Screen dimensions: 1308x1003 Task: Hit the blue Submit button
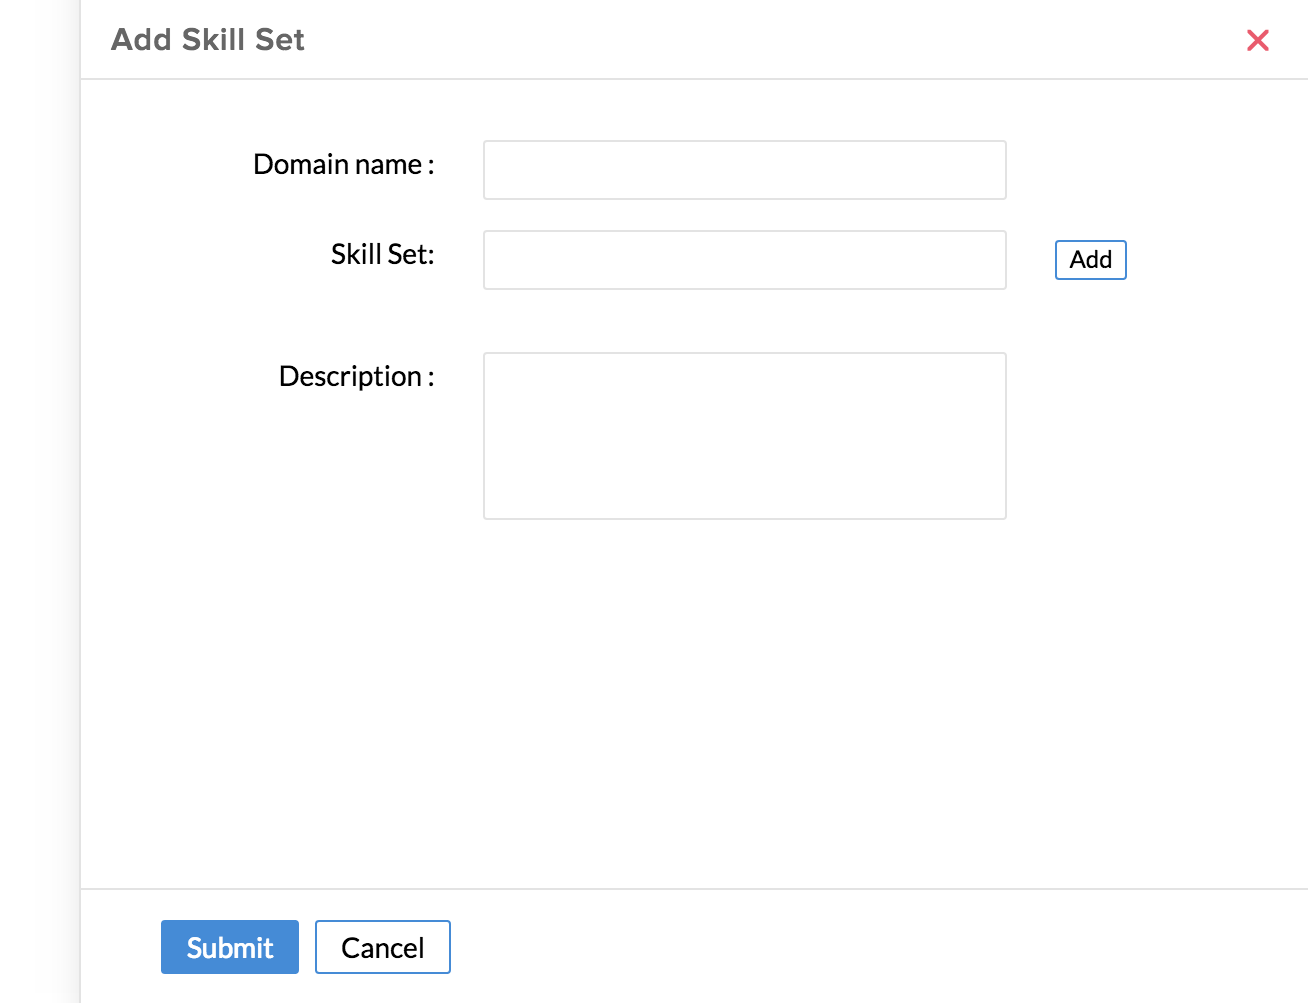point(229,947)
